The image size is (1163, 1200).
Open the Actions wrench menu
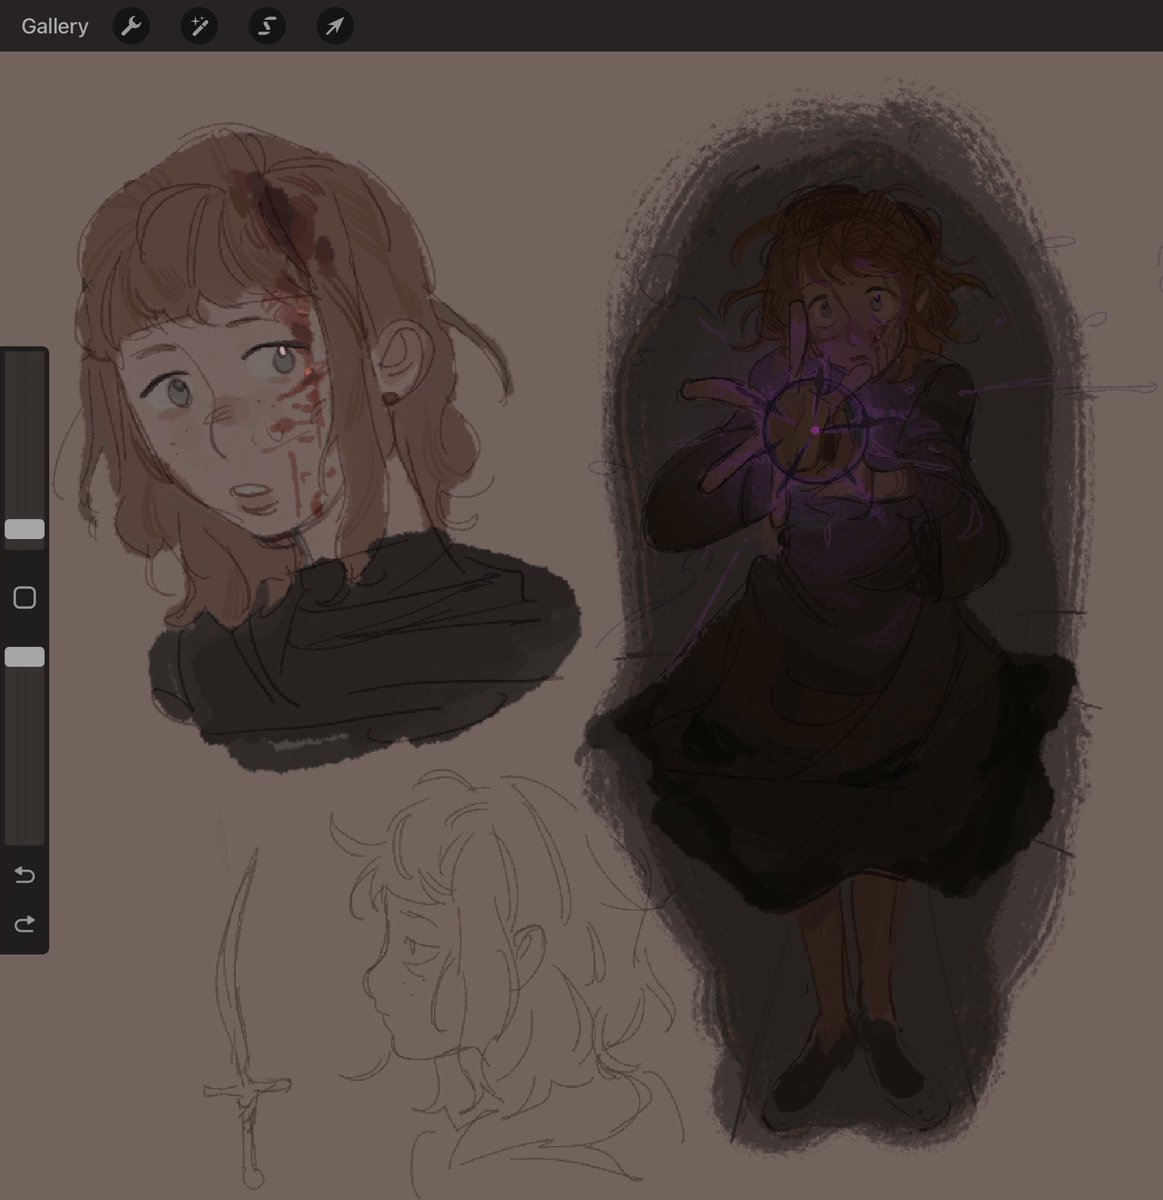(131, 26)
